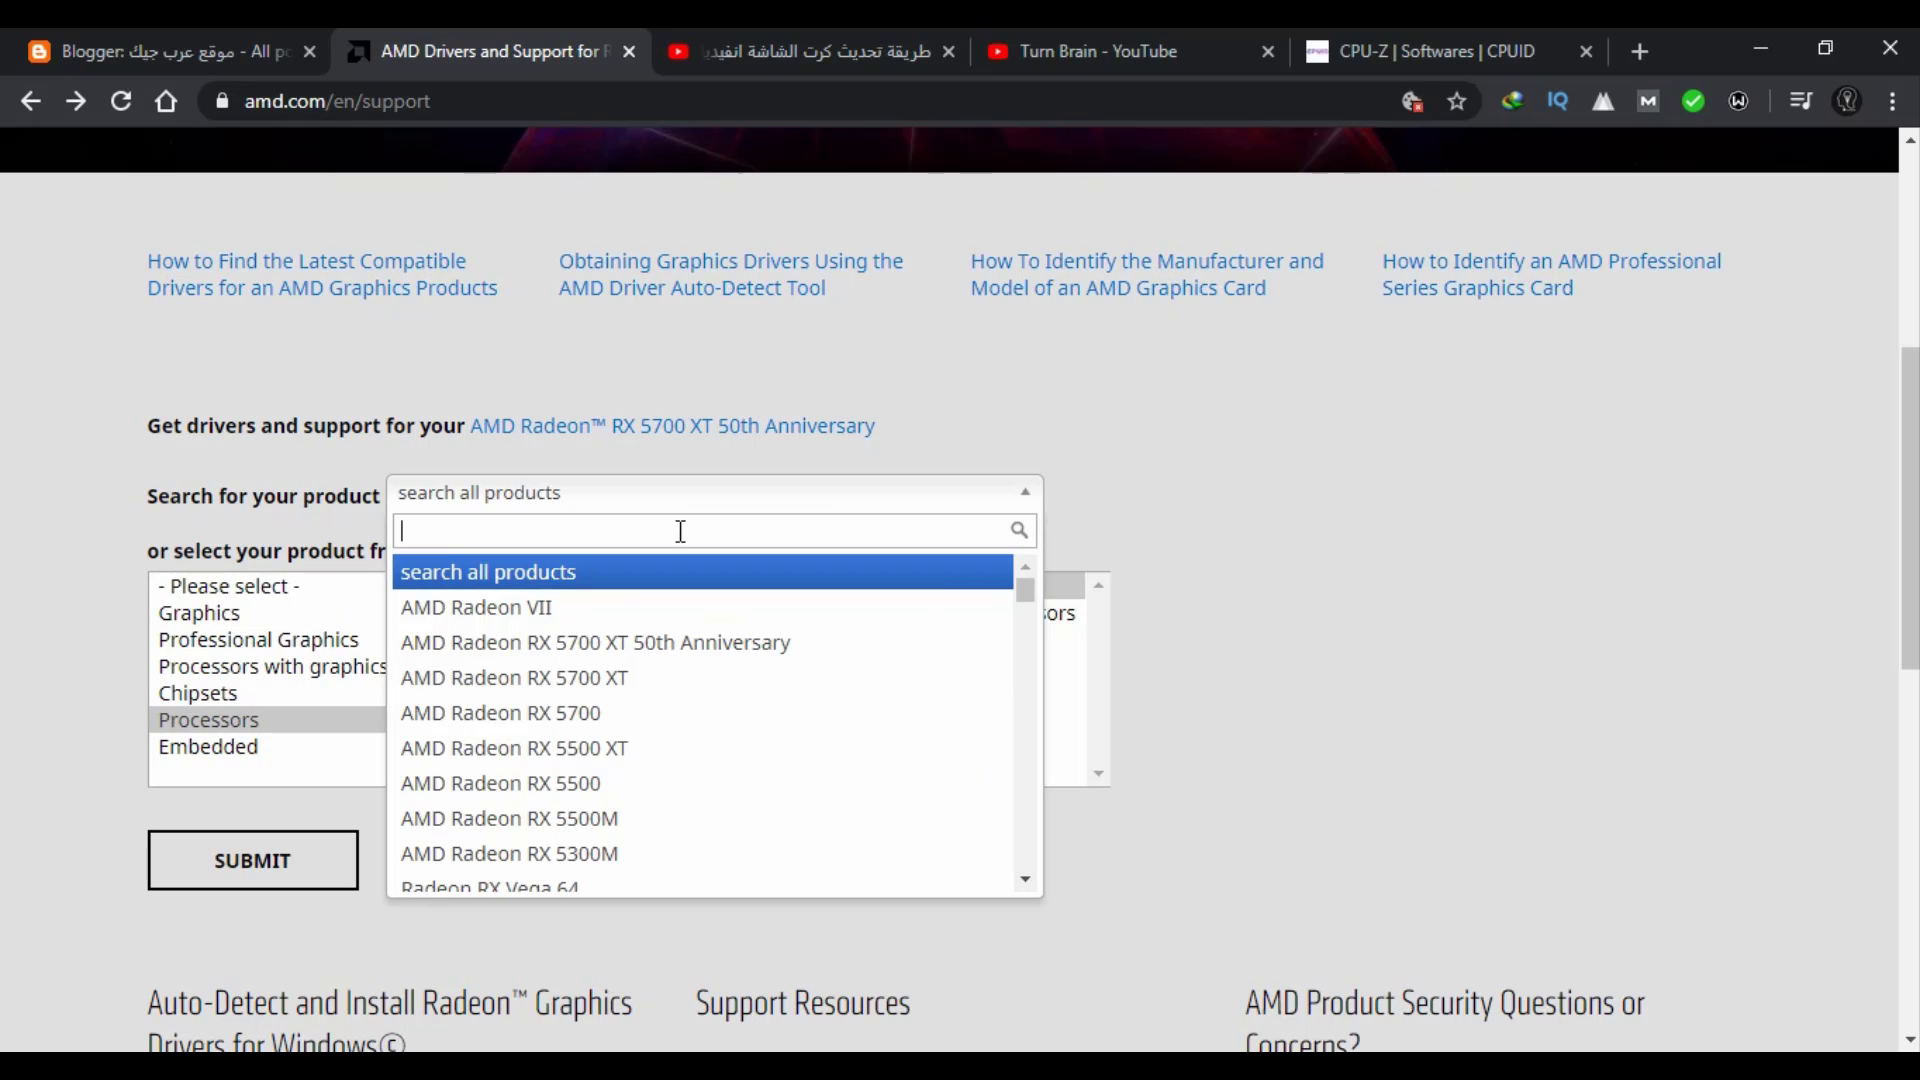Bookmark this page with the star icon
The image size is (1920, 1080).
point(1457,101)
